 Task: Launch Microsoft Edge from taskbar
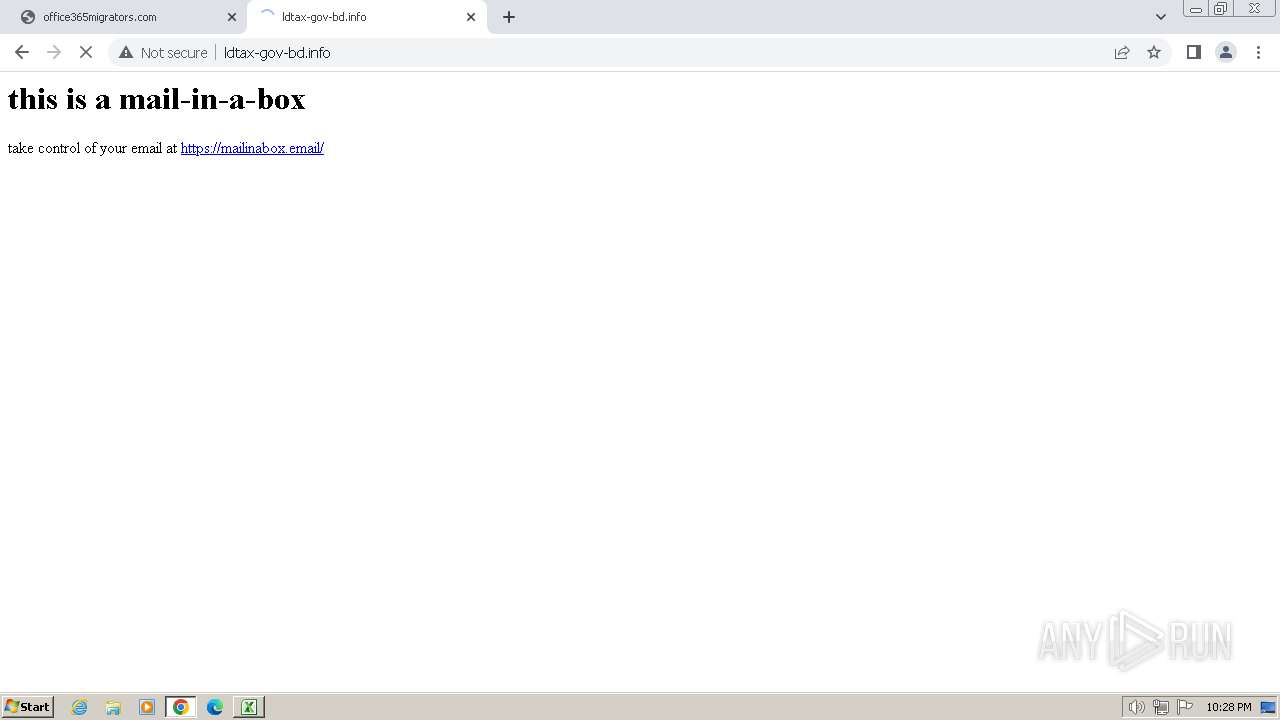pos(215,707)
